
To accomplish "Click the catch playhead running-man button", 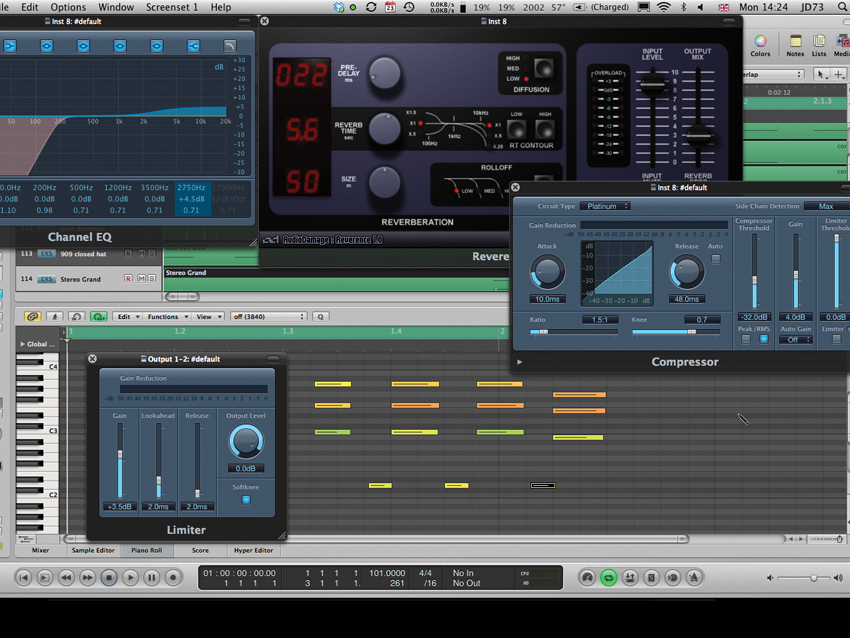I will click(55, 317).
